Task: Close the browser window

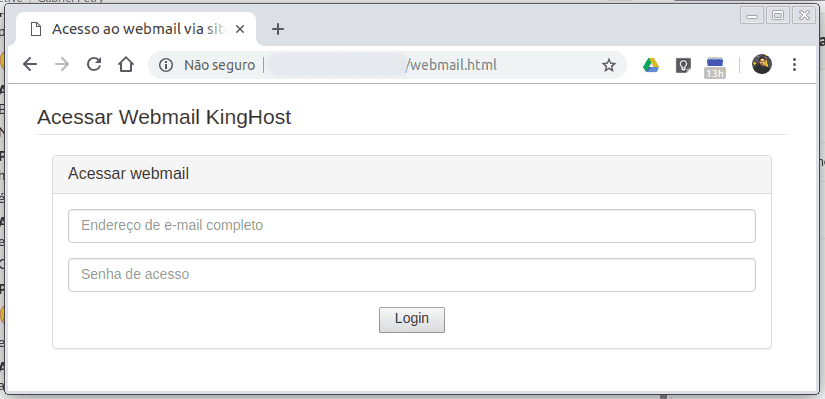Action: coord(804,15)
